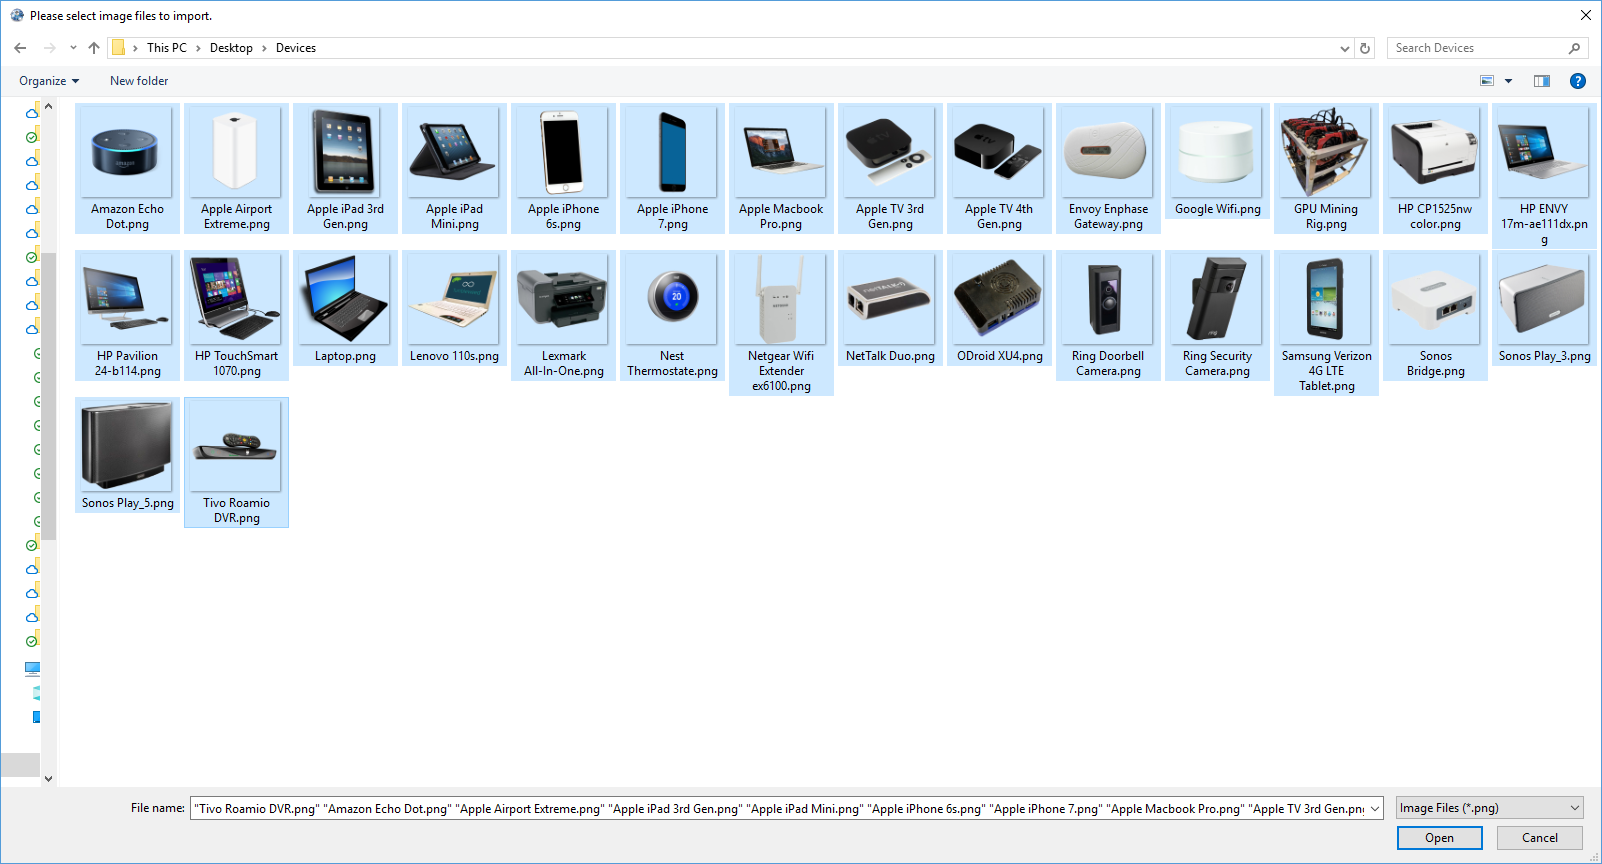The image size is (1602, 864).
Task: Choose Apple iPad Mini.png file
Action: pos(454,168)
